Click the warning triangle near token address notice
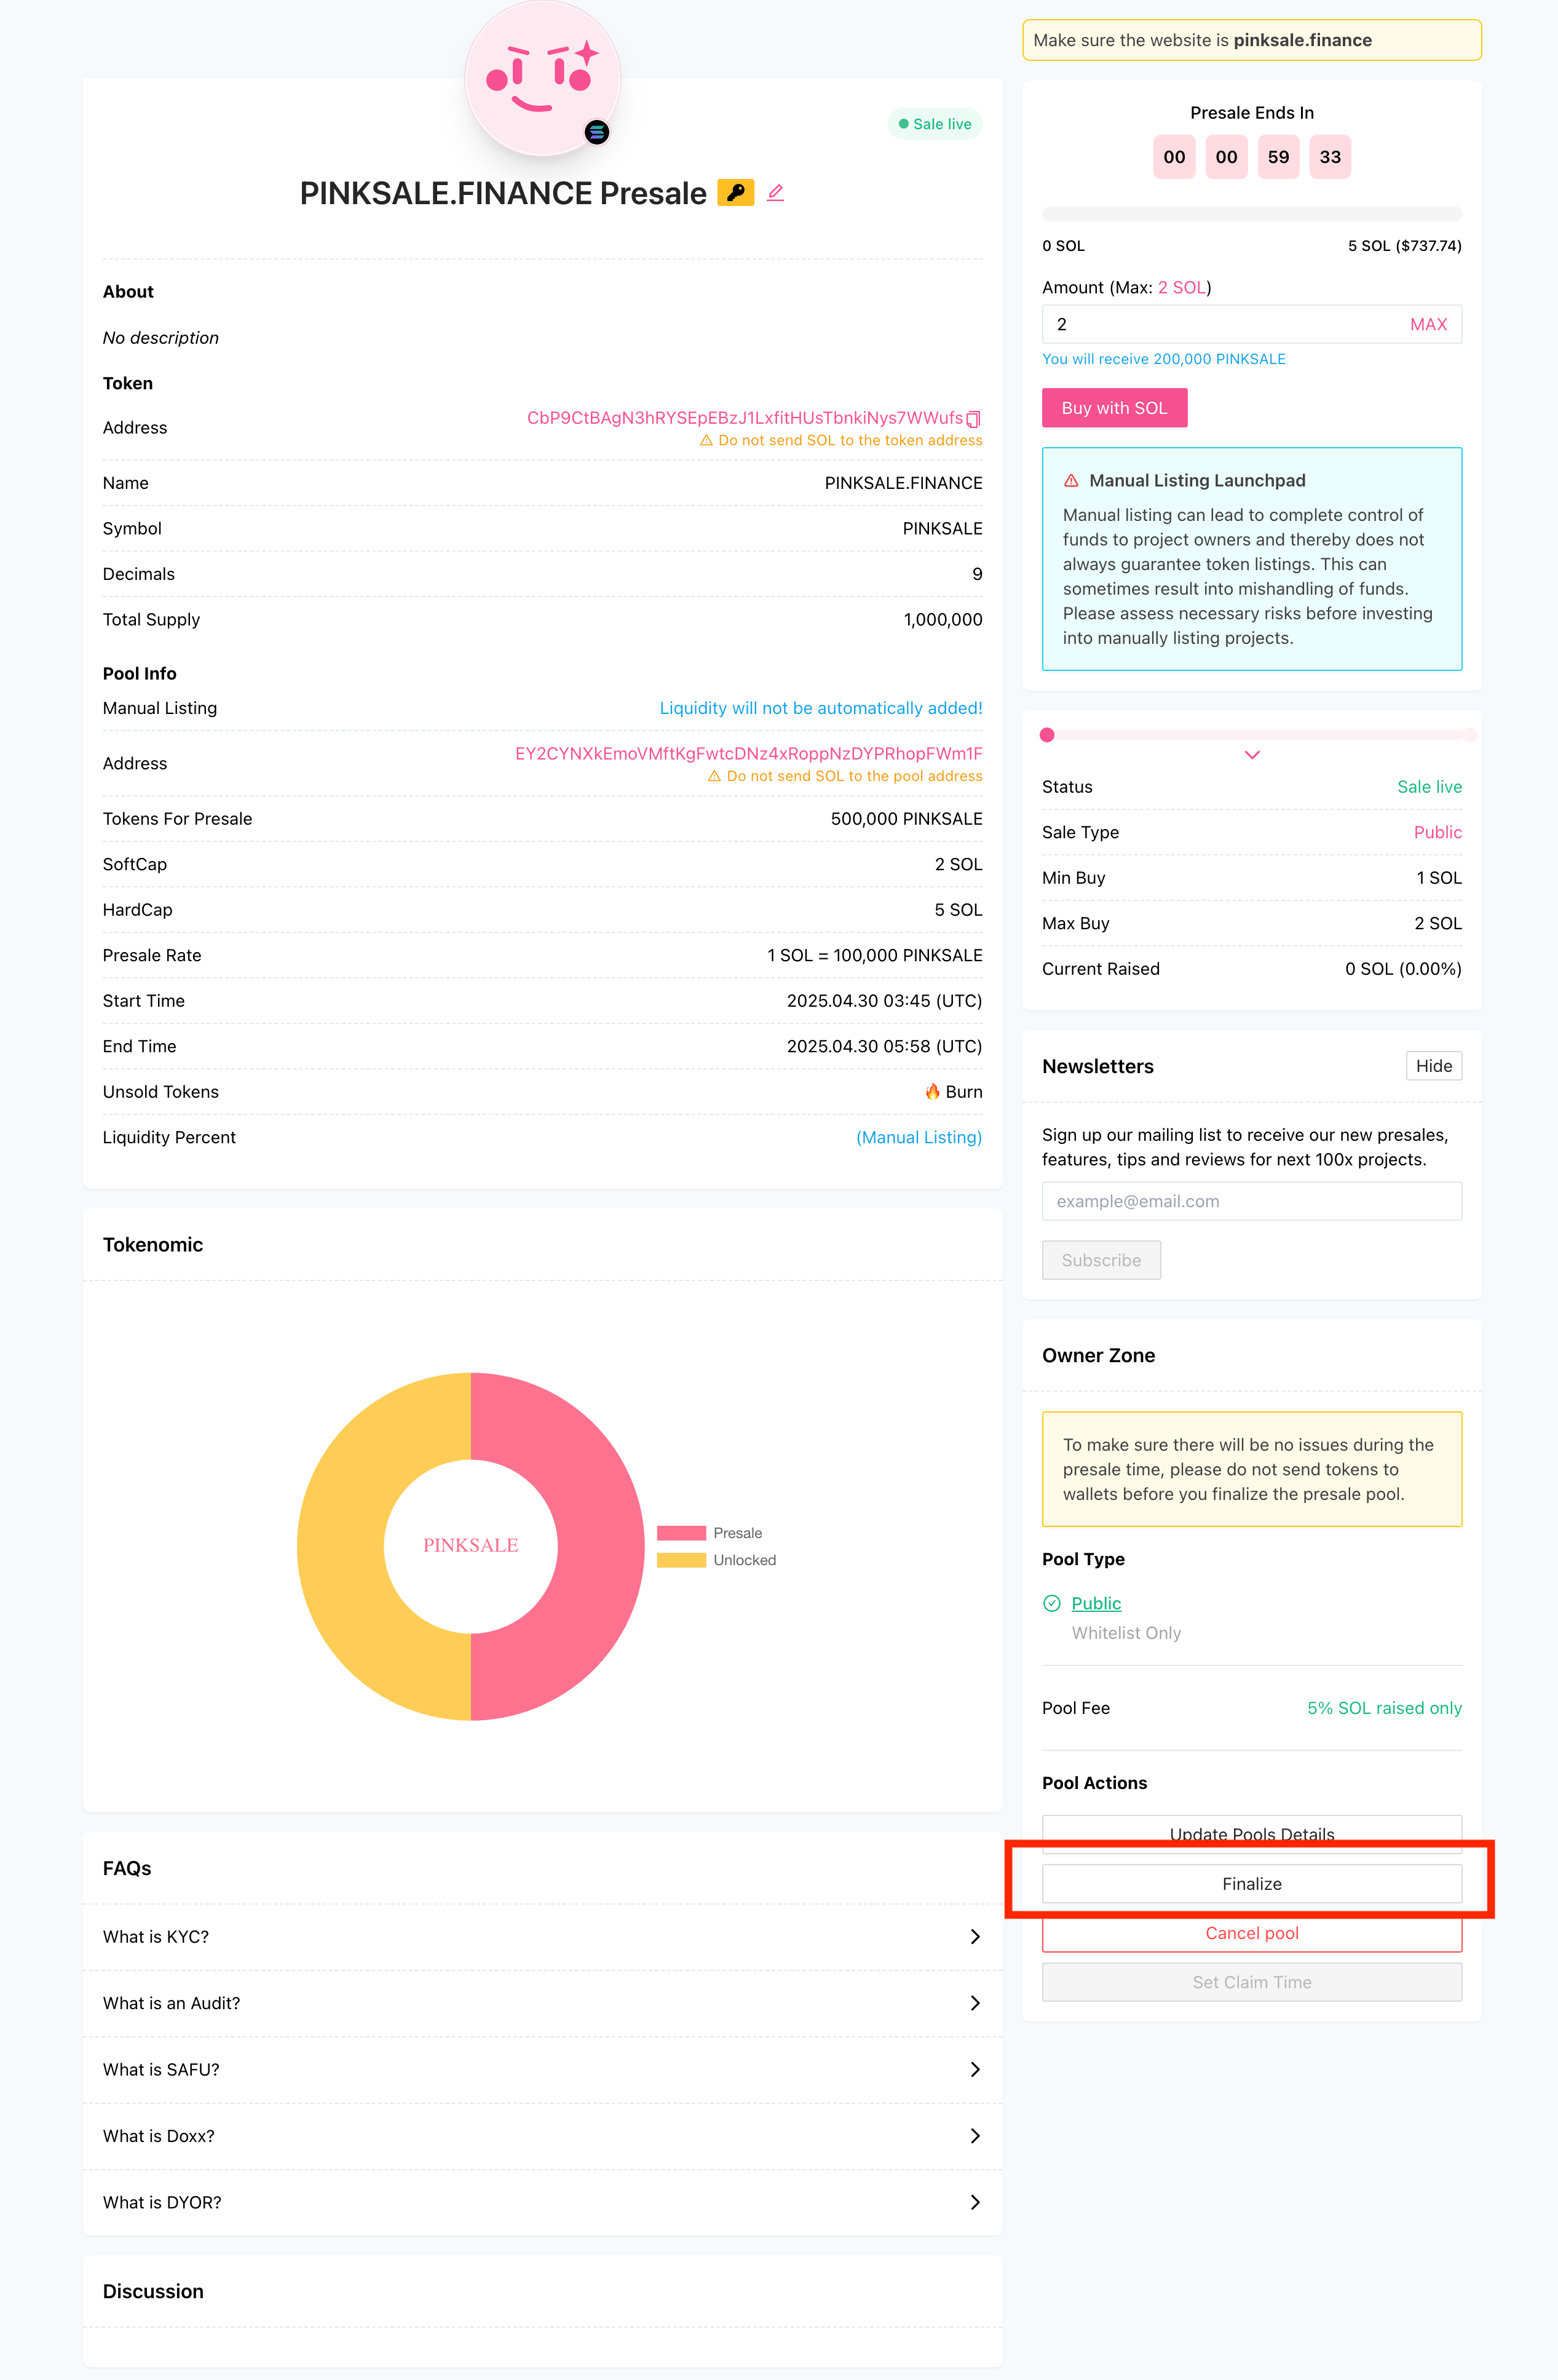Viewport: 1558px width, 2380px height. click(x=706, y=441)
